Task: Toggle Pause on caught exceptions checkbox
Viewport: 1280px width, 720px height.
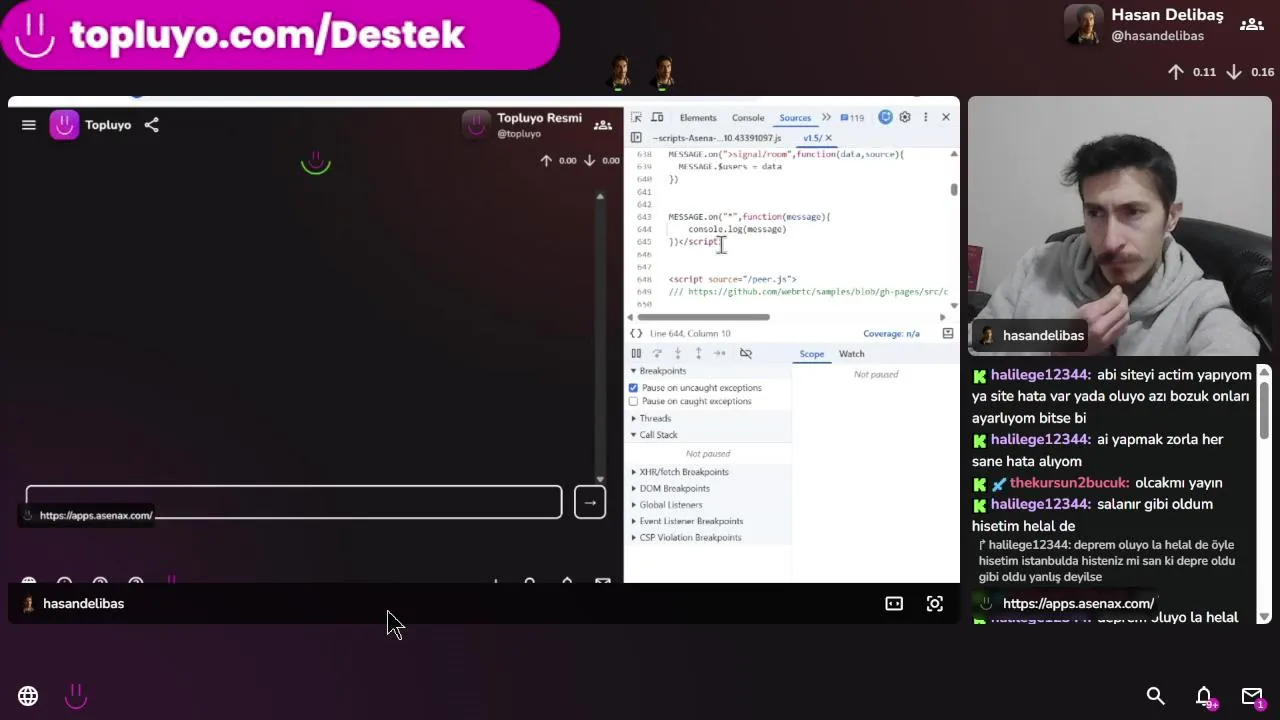Action: click(x=633, y=401)
